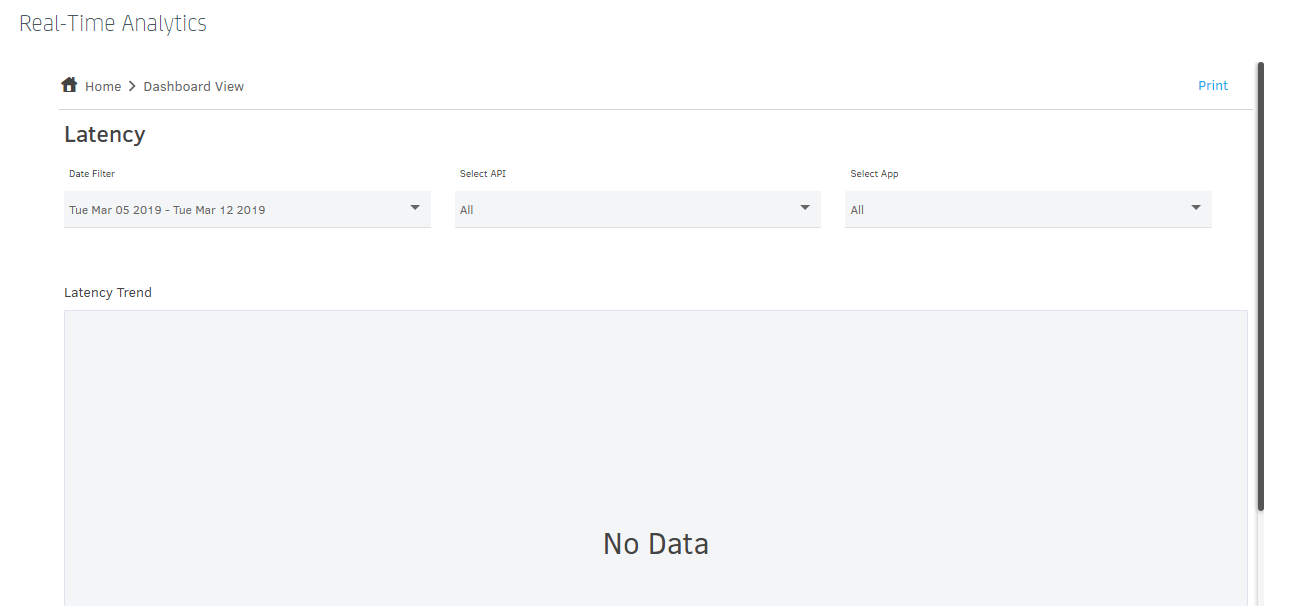The width and height of the screenshot is (1306, 606).
Task: Click the Select API field label
Action: point(483,174)
